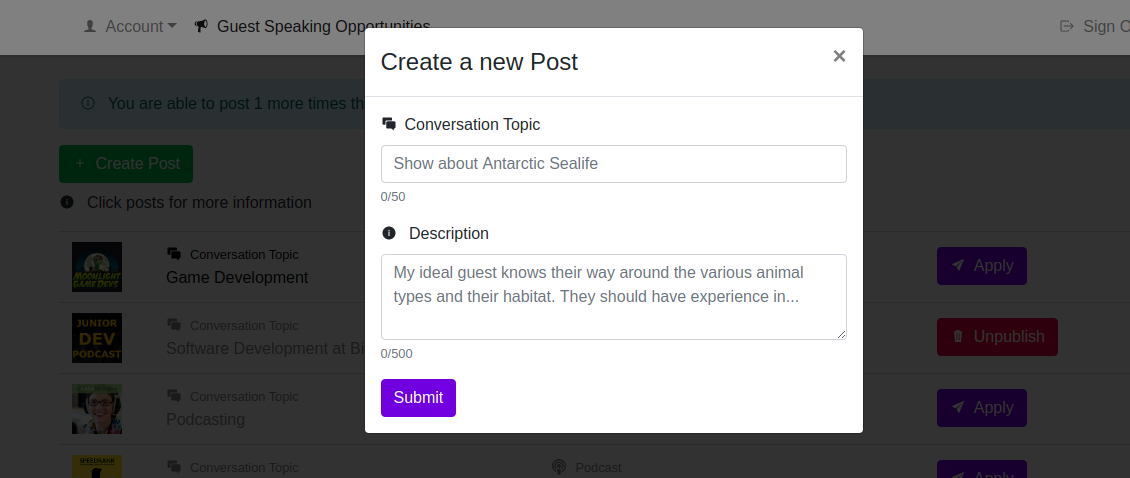The image size is (1130, 478).
Task: Open Guest Speaking Opportunities page
Action: click(x=323, y=26)
